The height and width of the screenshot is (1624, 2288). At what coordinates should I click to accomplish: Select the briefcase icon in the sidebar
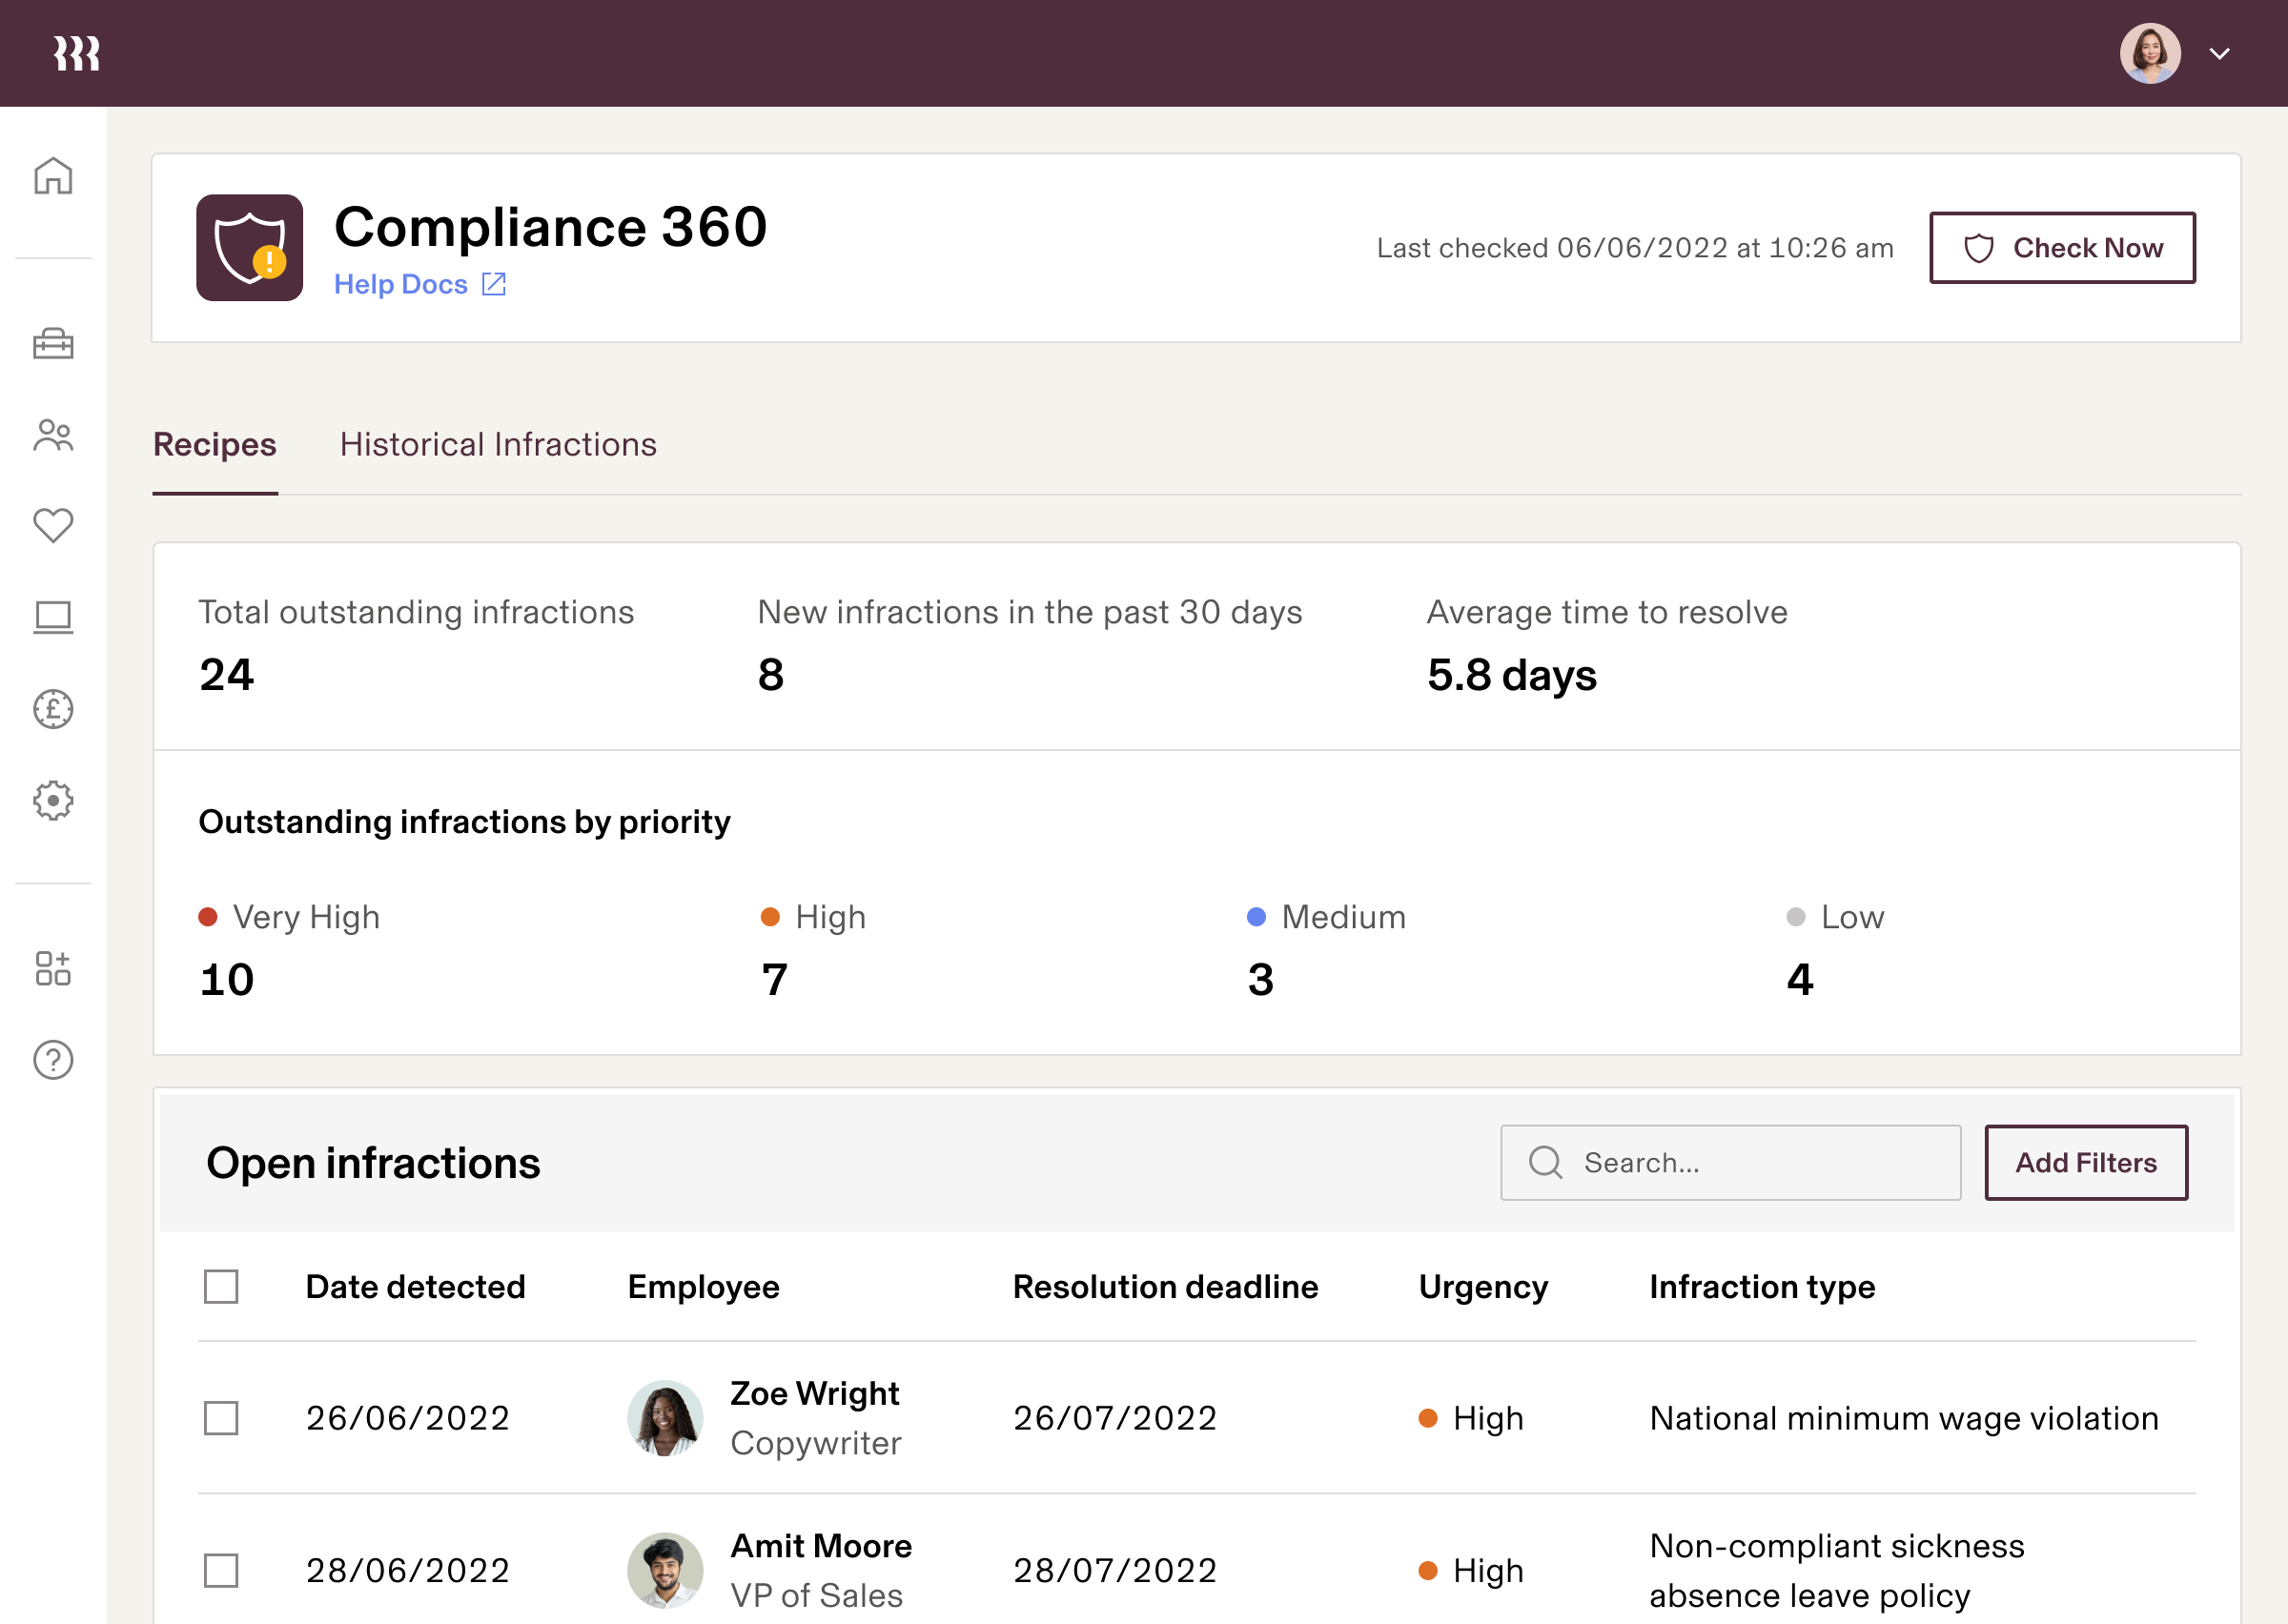pyautogui.click(x=52, y=344)
